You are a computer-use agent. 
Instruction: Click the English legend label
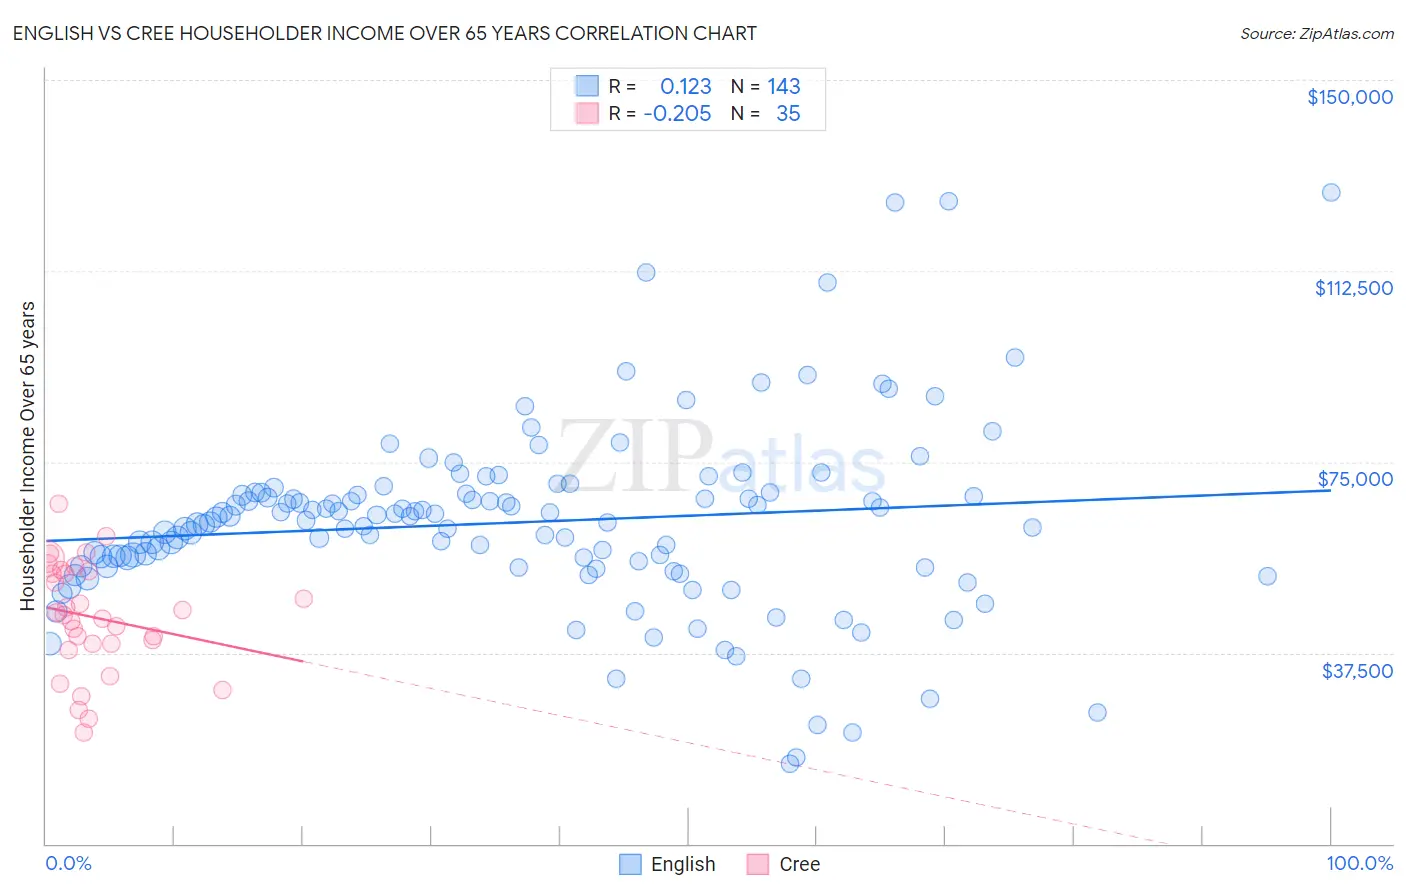click(683, 864)
